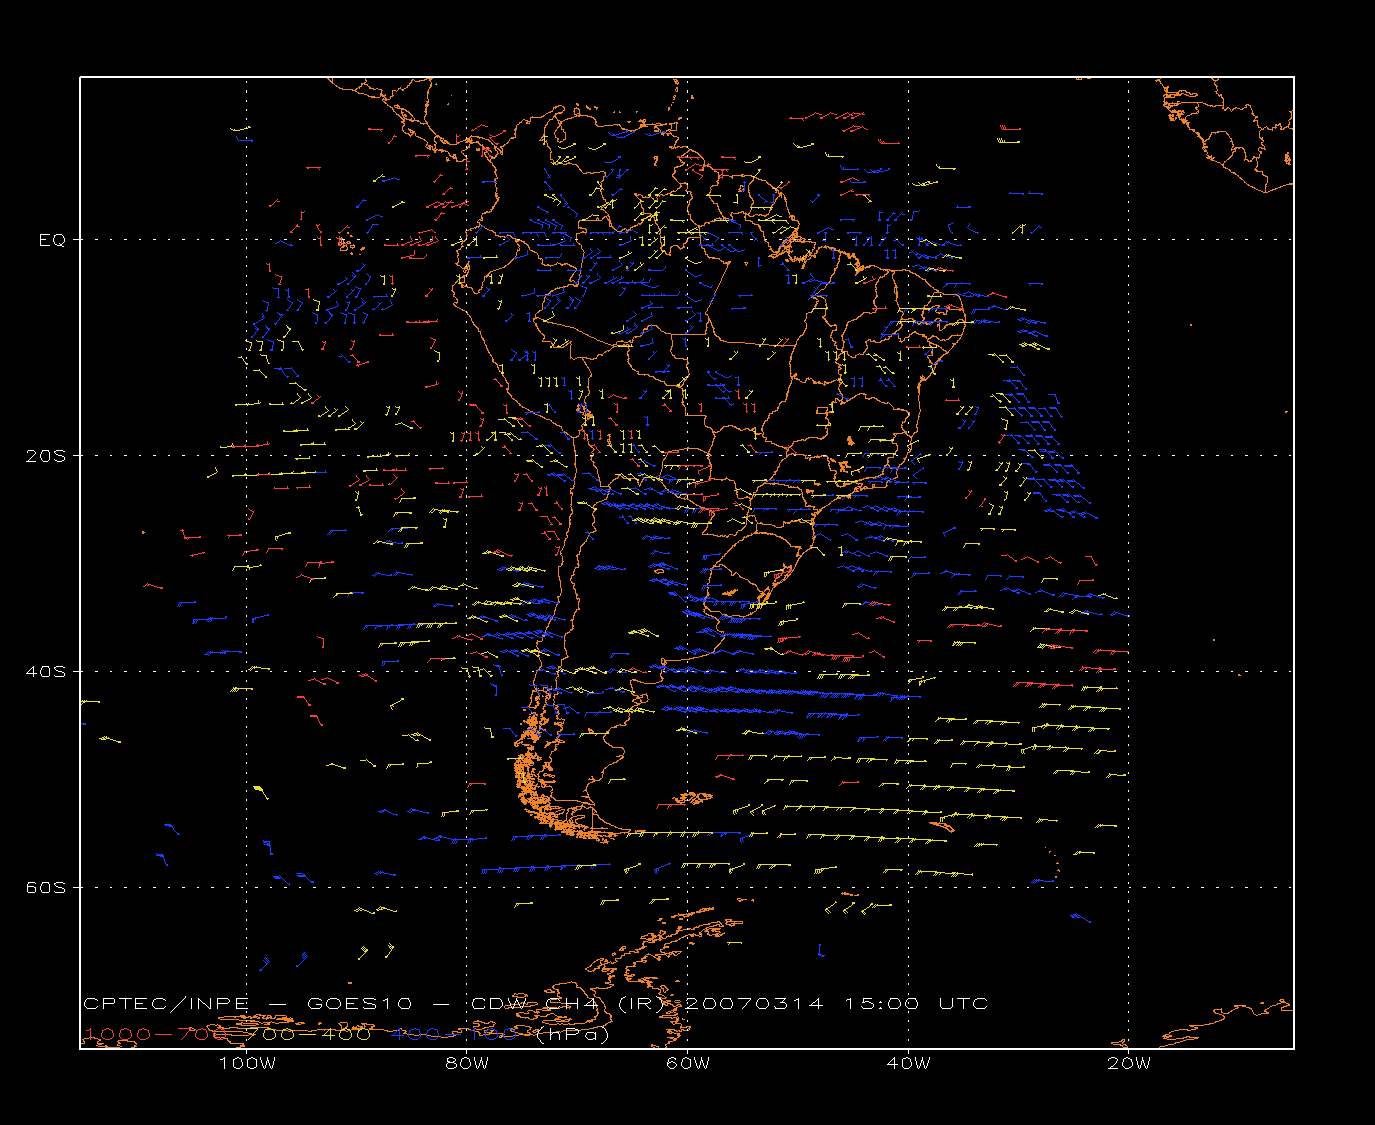Click the 40S latitude axis label
Viewport: 1375px width, 1125px height.
[46, 671]
